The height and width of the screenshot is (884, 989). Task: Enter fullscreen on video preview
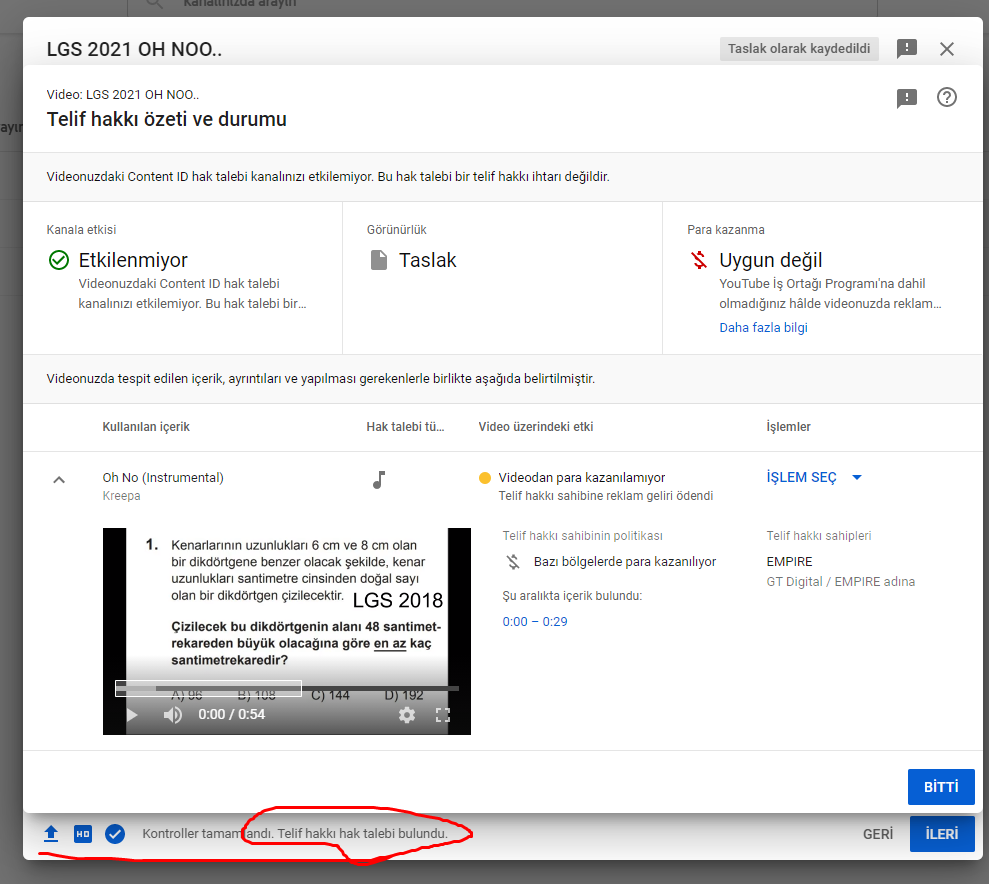[443, 714]
